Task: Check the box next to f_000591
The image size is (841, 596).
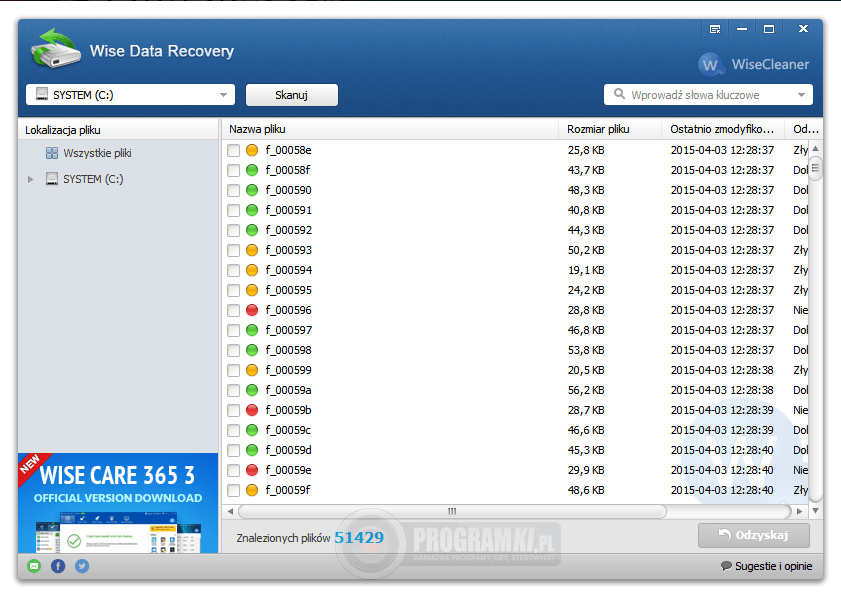Action: coord(233,211)
